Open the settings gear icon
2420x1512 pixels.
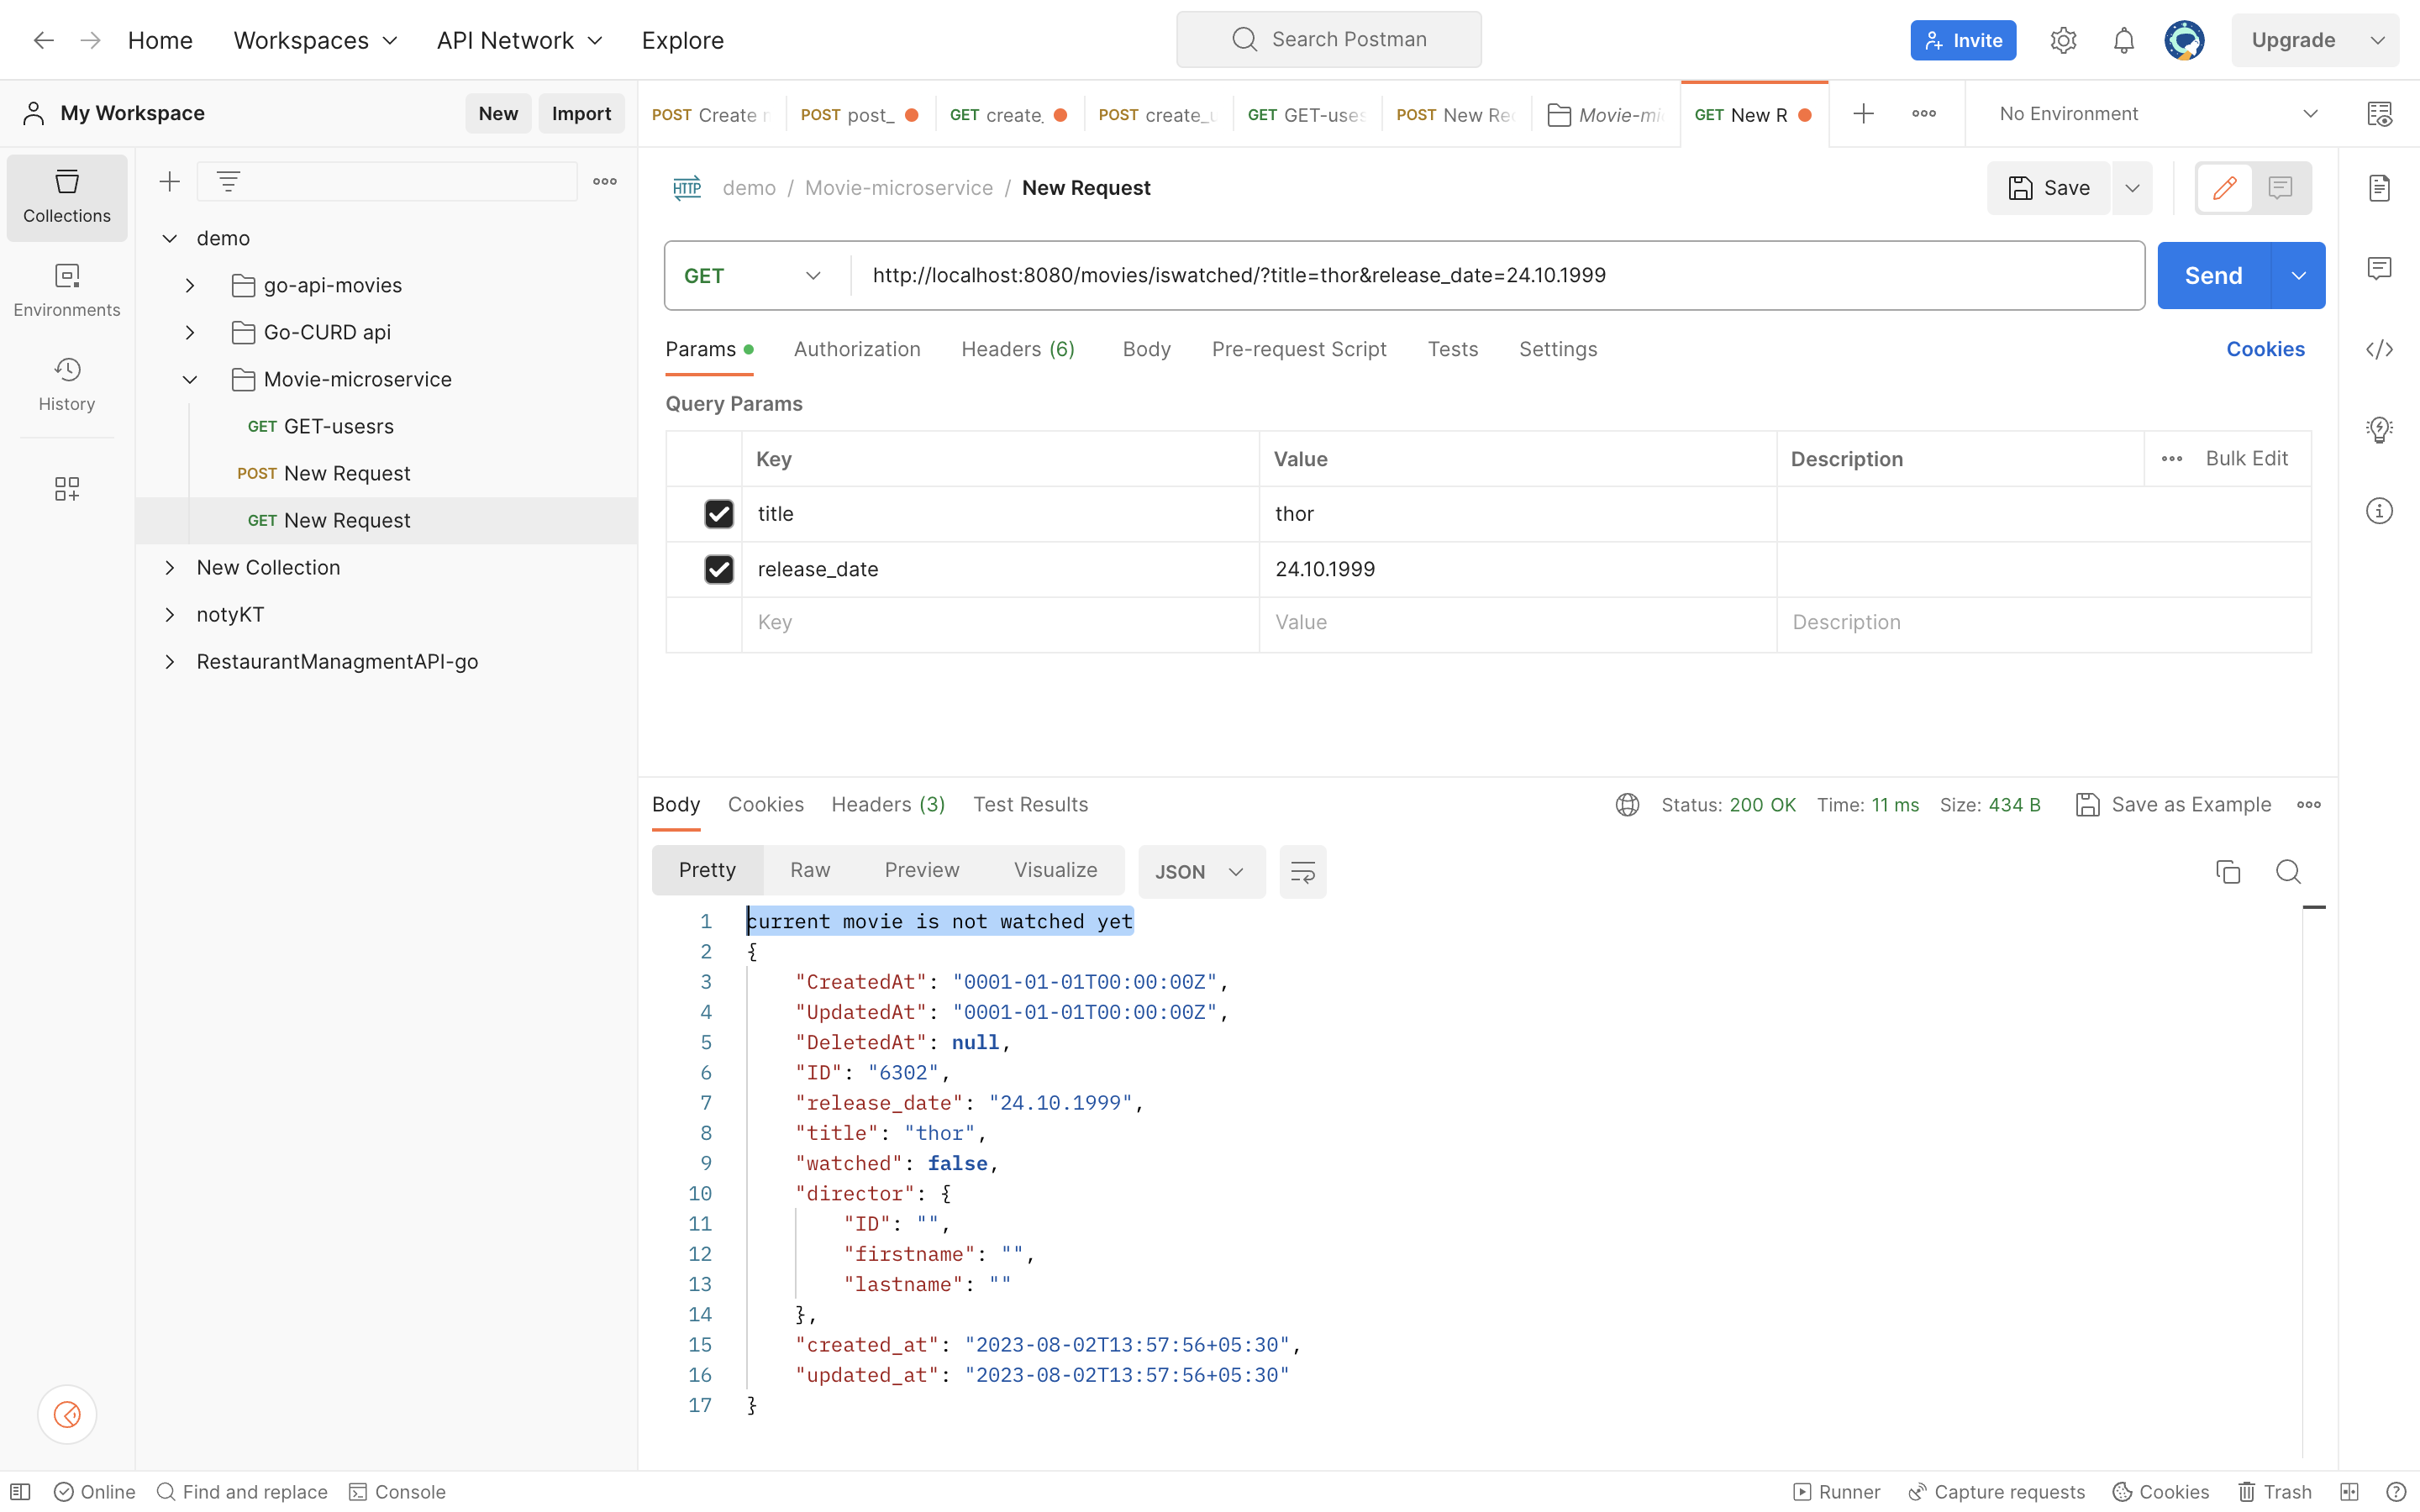2063,40
